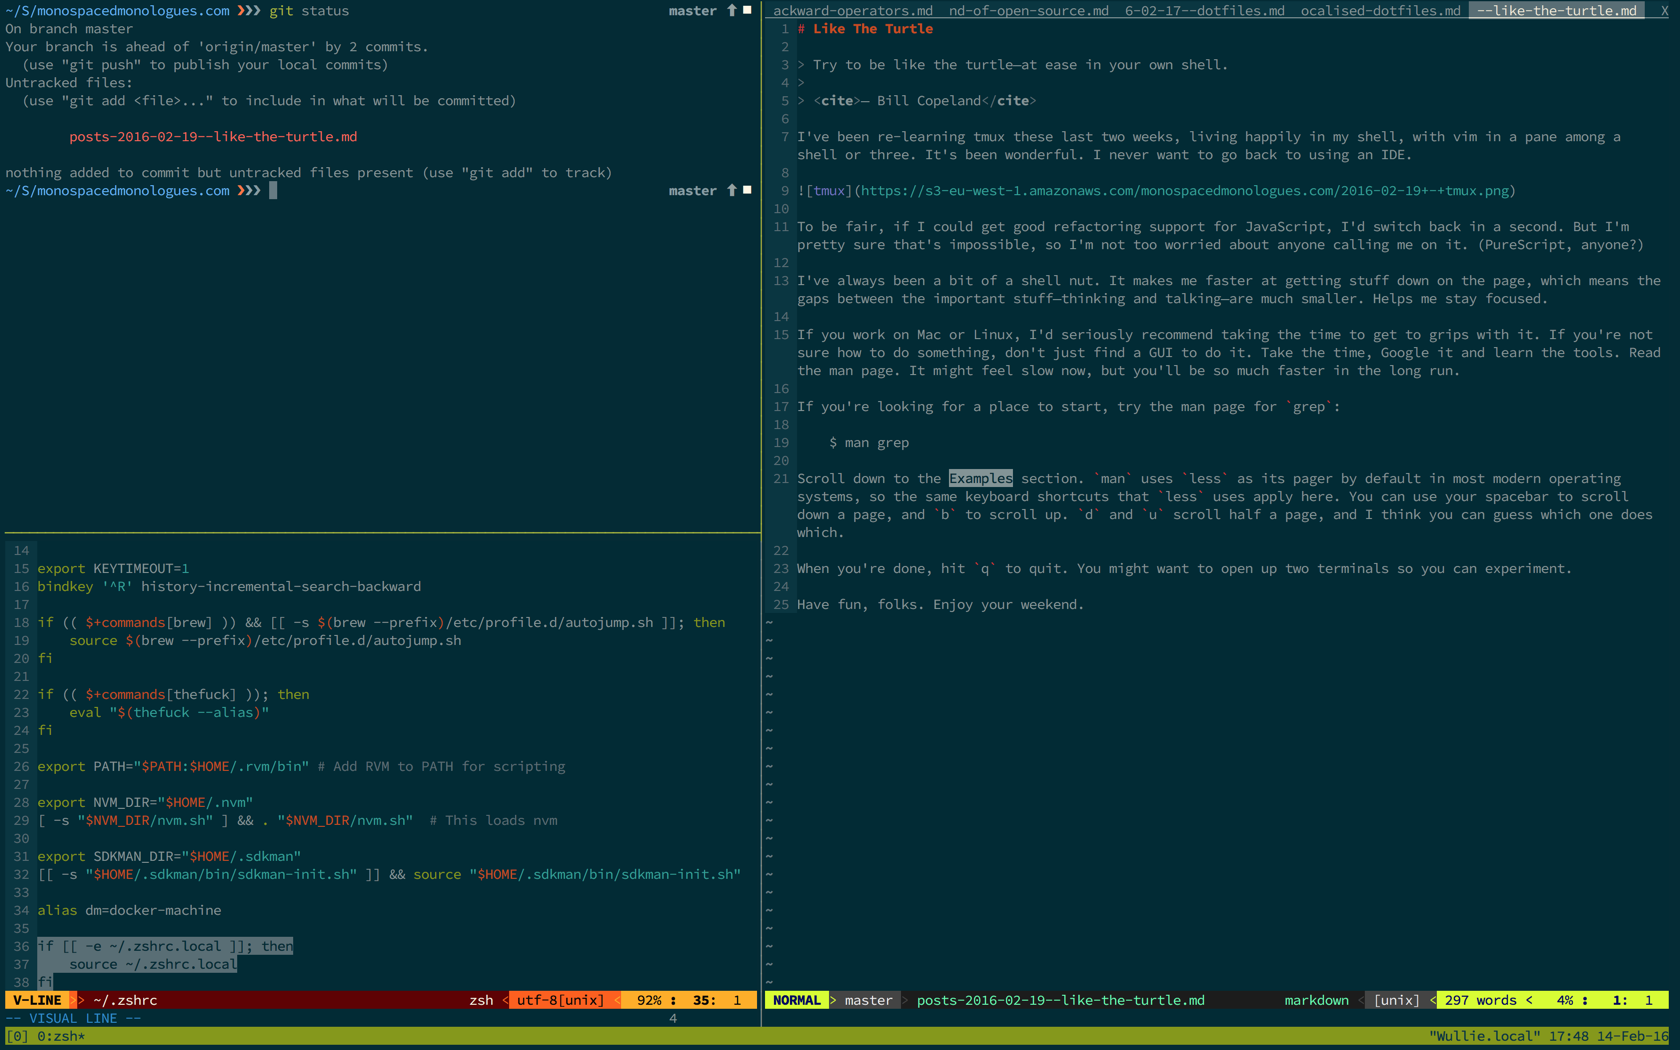This screenshot has height=1050, width=1680.
Task: Click the V-LINE mode indicator
Action: pyautogui.click(x=37, y=1000)
